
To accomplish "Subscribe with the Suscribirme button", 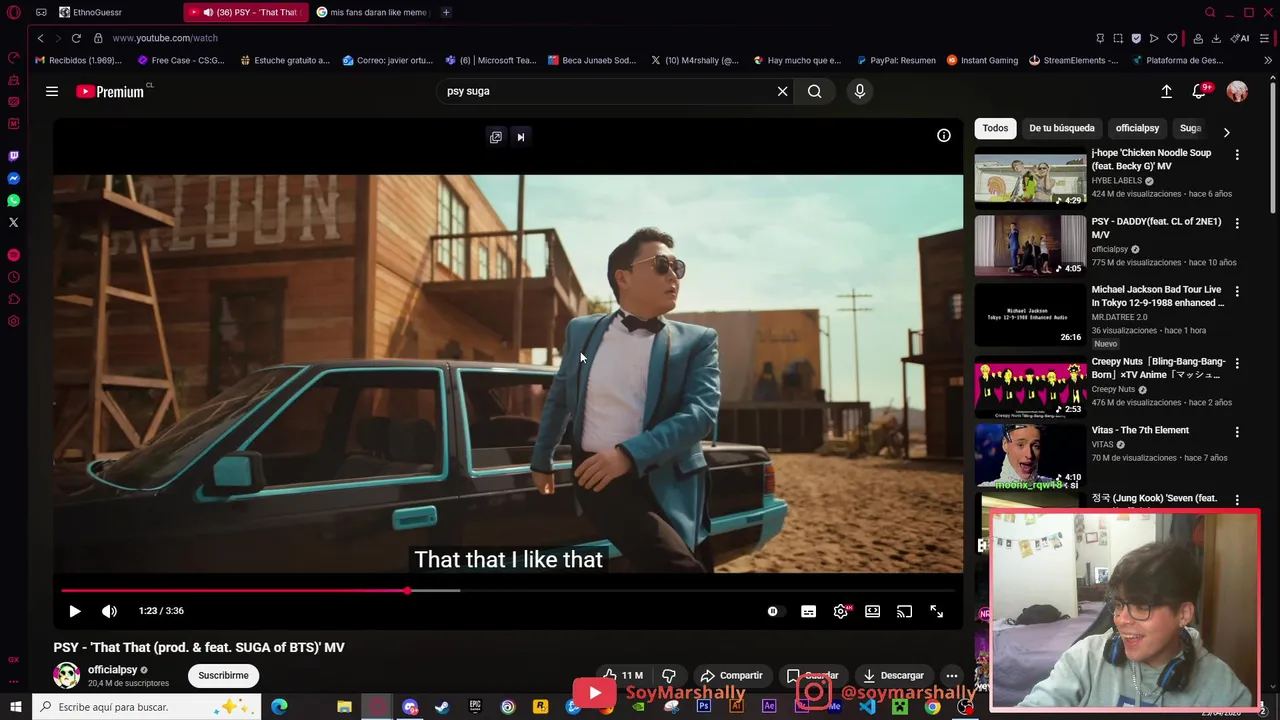I will (x=223, y=676).
